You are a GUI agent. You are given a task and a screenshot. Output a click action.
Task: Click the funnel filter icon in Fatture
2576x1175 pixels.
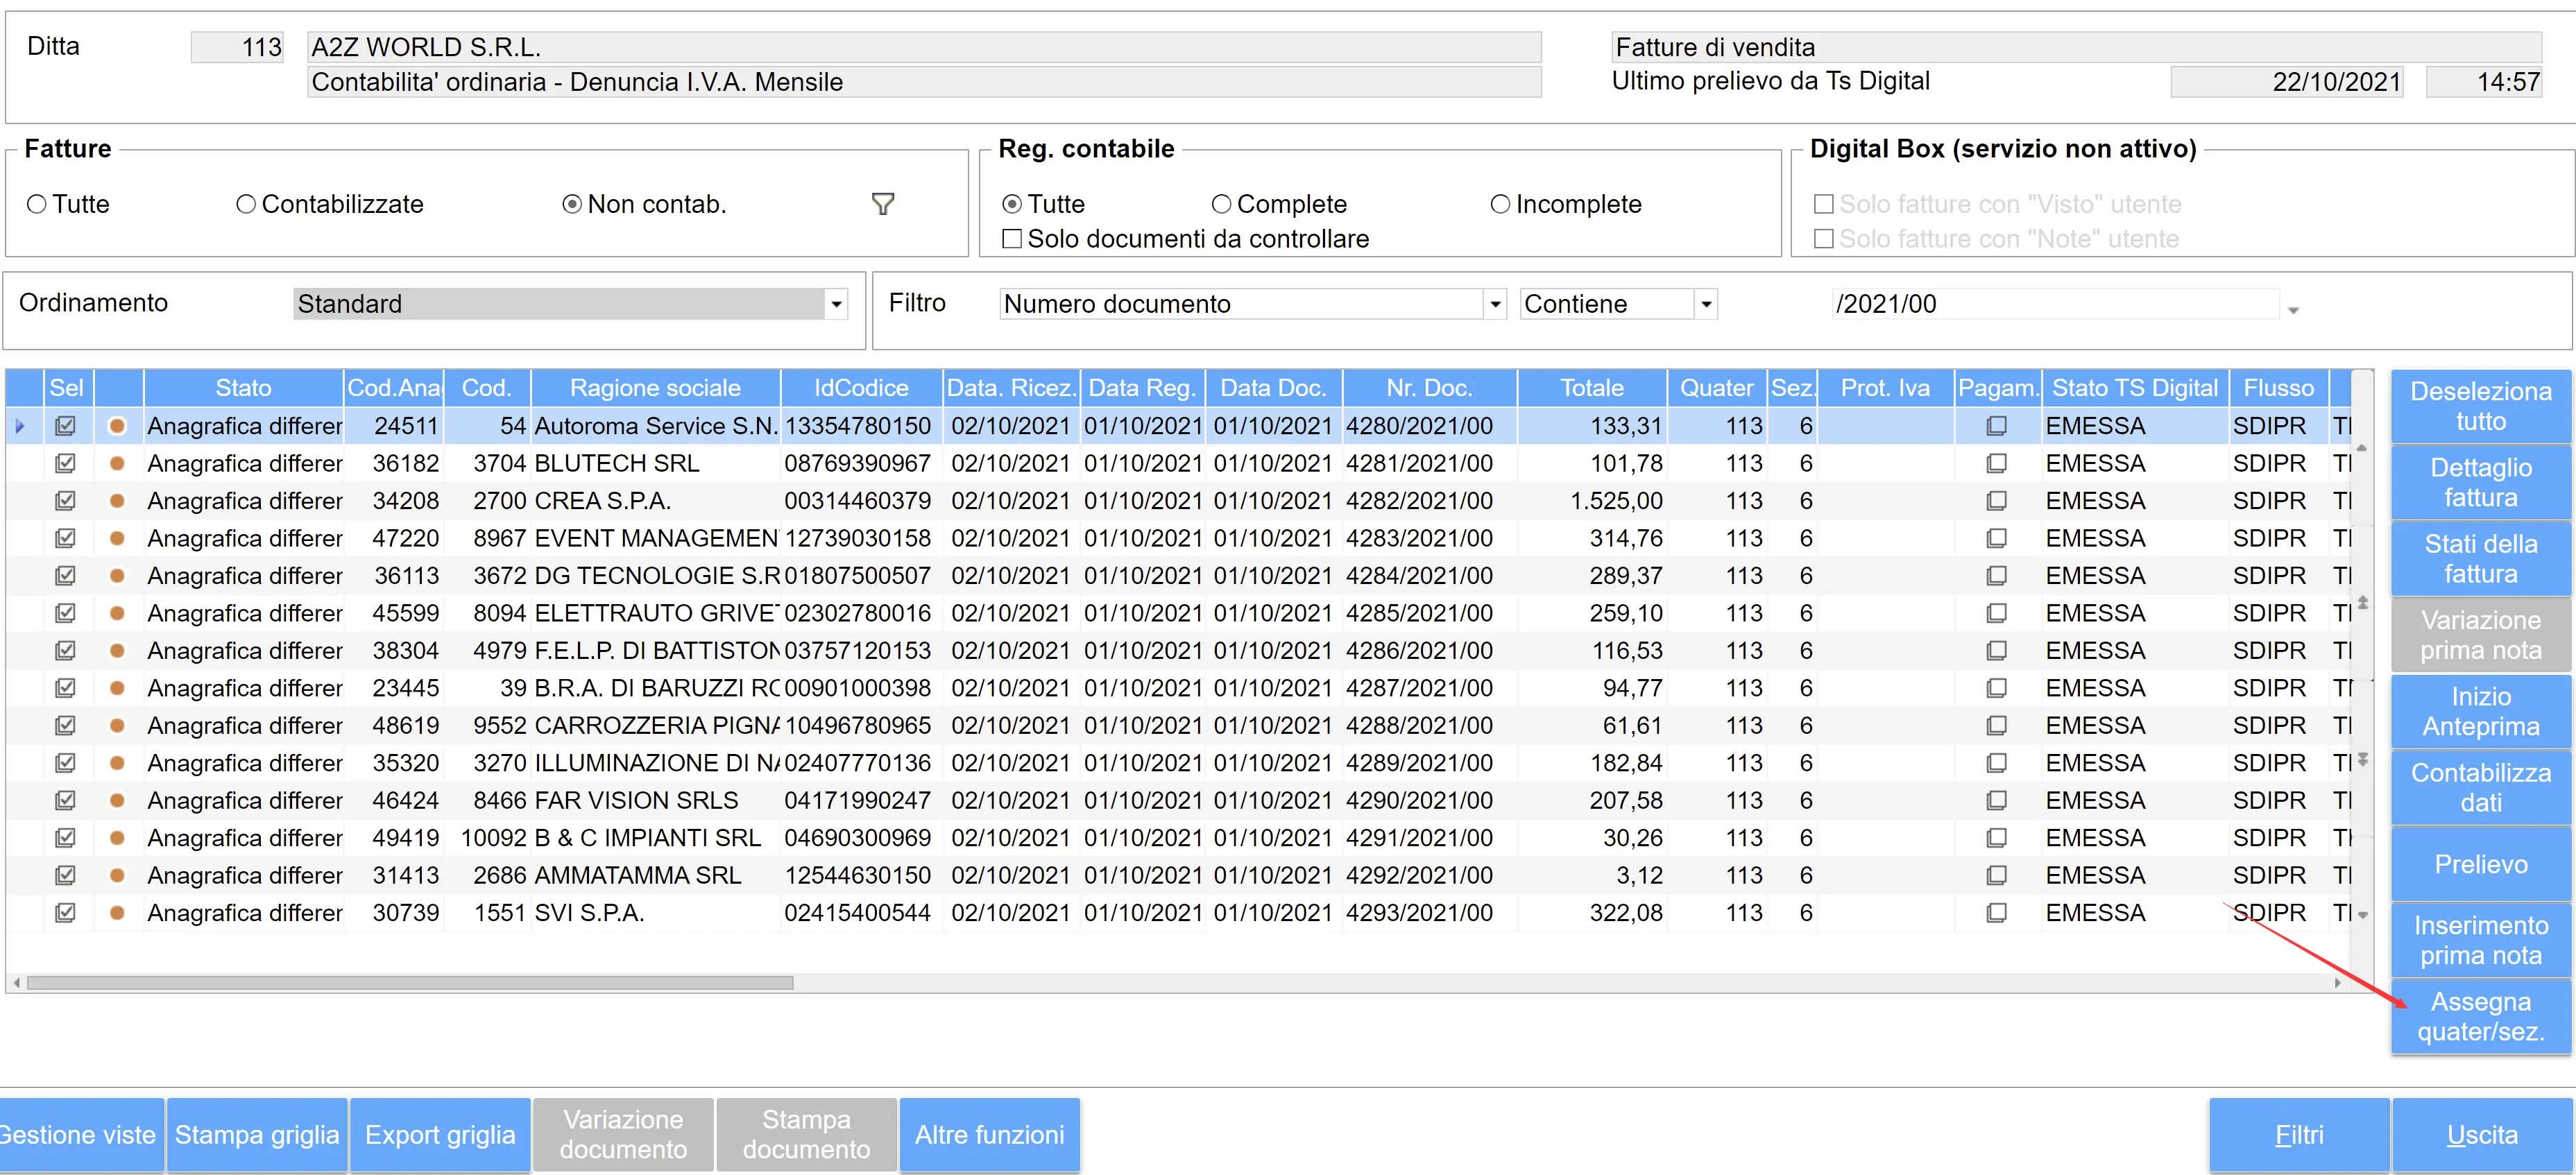pyautogui.click(x=882, y=204)
